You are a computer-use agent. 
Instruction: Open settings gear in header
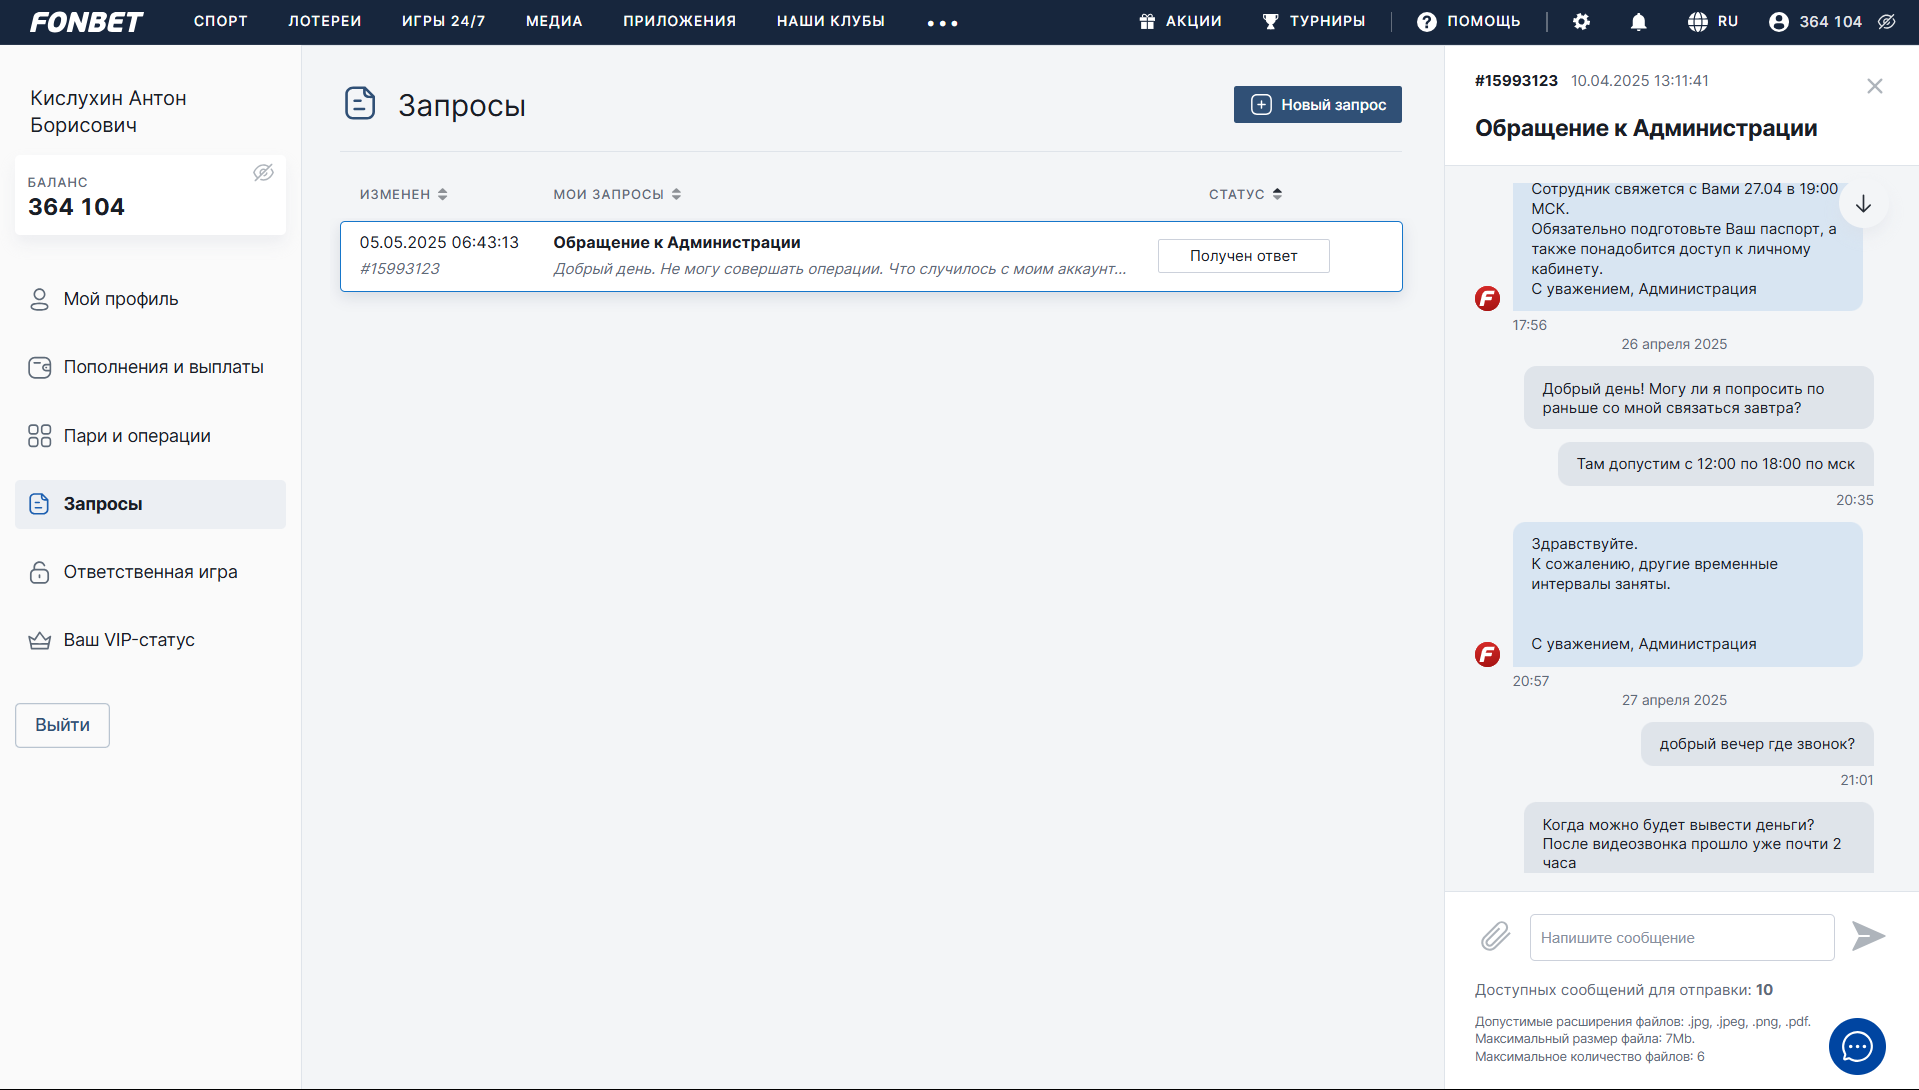(1581, 22)
